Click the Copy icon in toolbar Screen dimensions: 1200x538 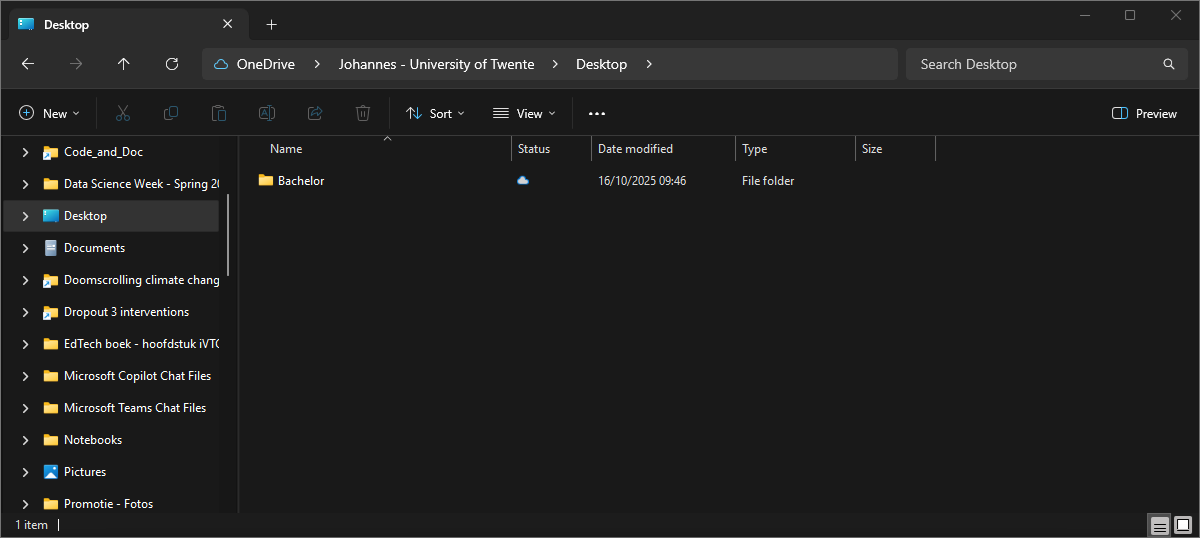tap(171, 114)
